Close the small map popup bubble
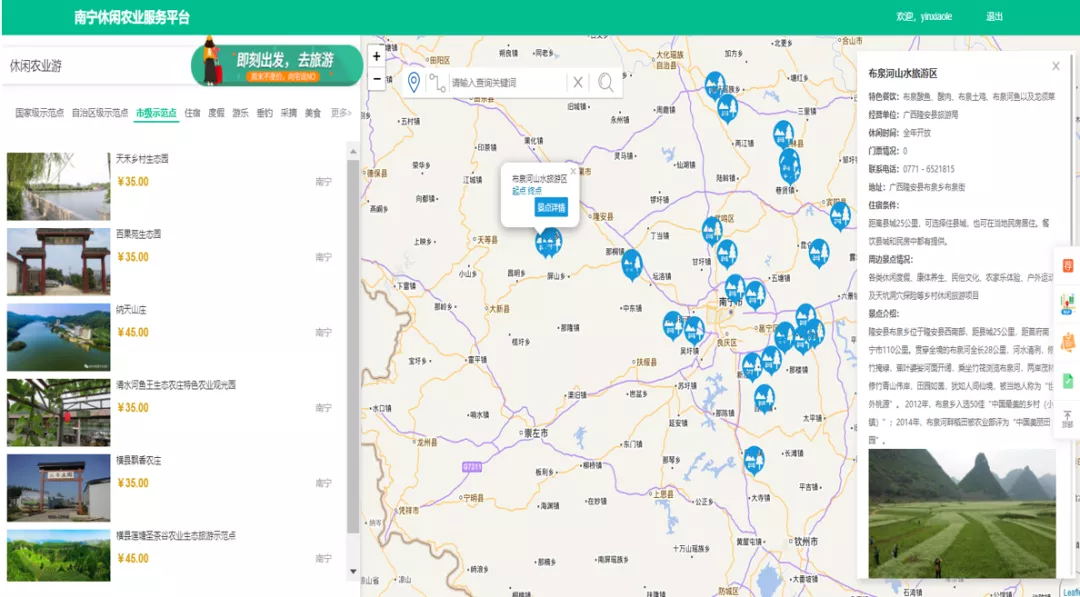This screenshot has width=1080, height=597. [x=573, y=171]
